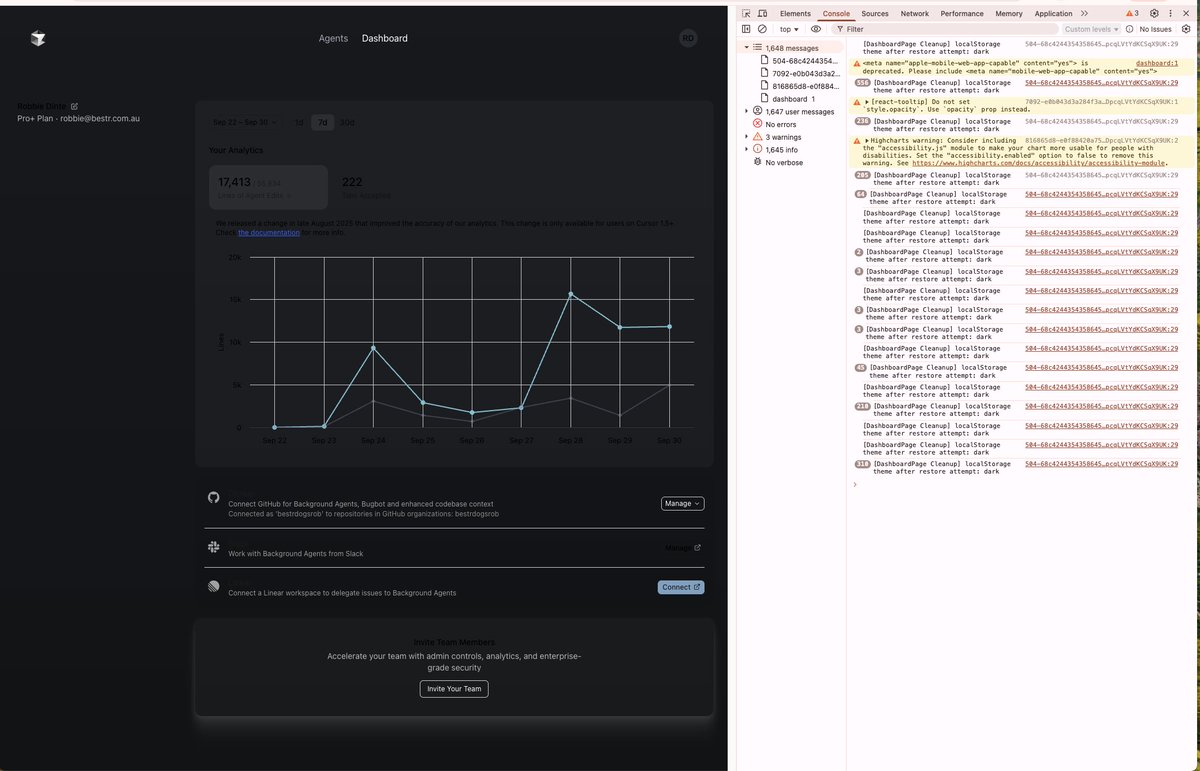The height and width of the screenshot is (771, 1200).
Task: Toggle the console sidebar panel icon
Action: (x=746, y=29)
